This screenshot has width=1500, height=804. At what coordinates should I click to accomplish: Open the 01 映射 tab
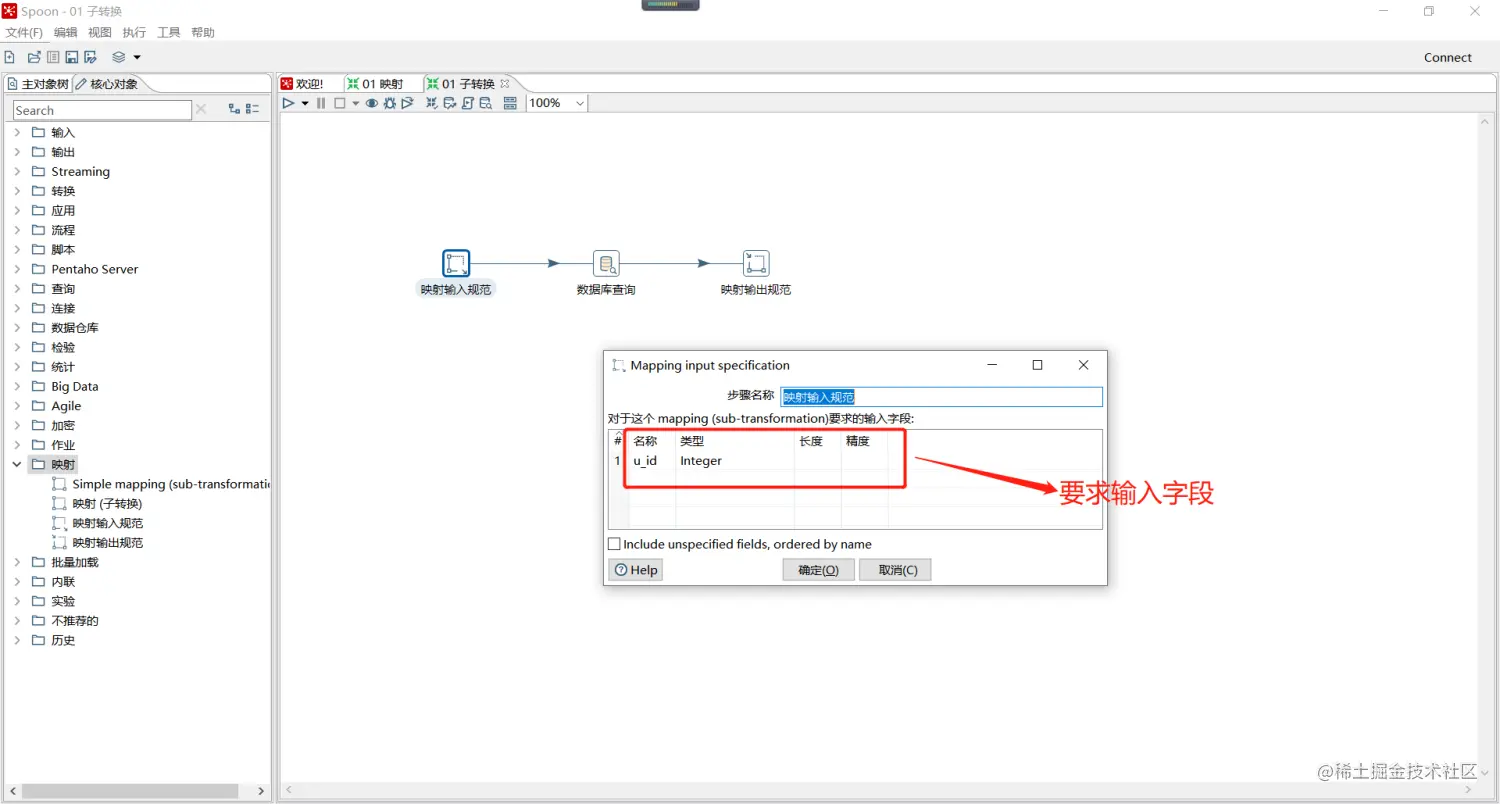pyautogui.click(x=375, y=84)
